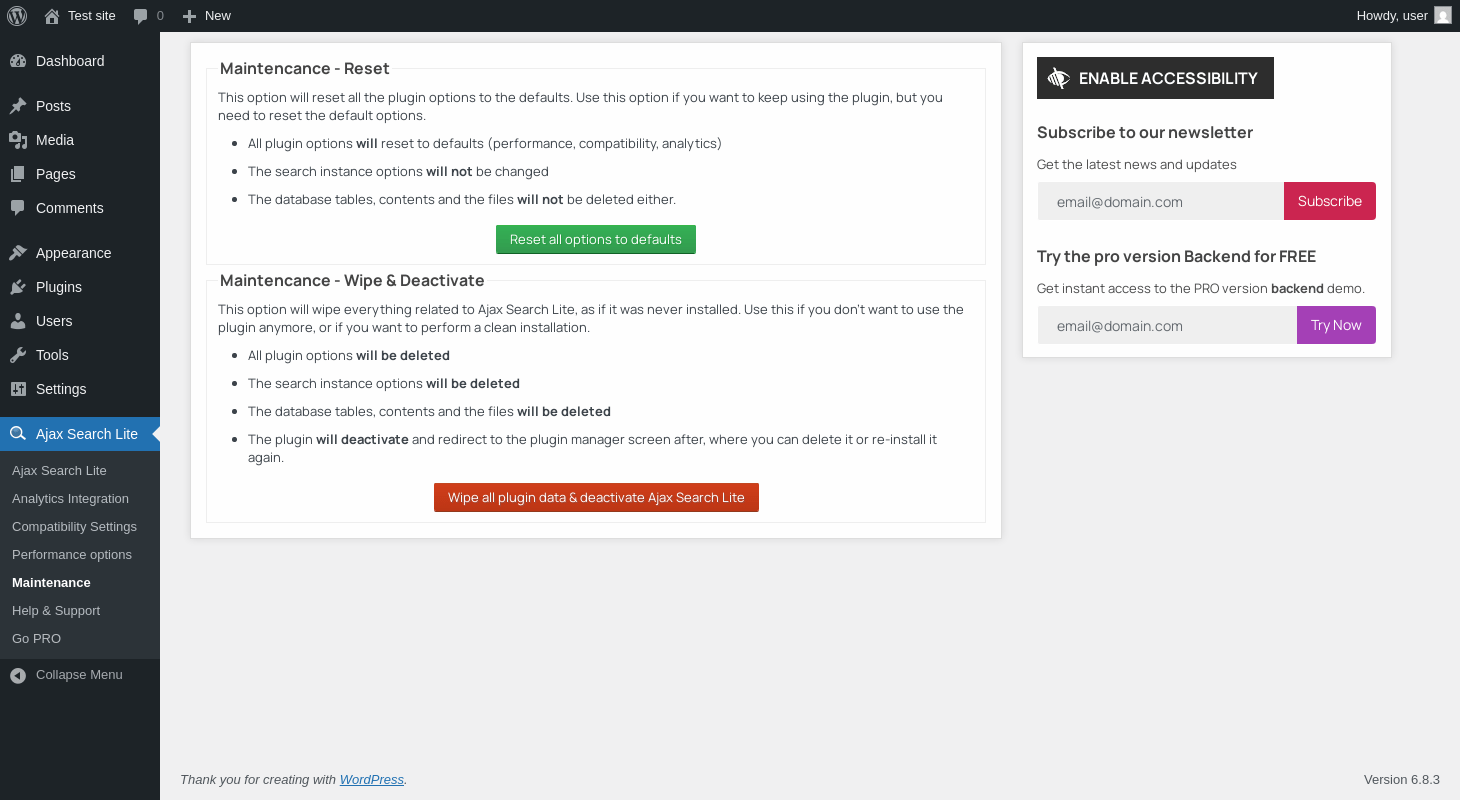Click the Plugins plug icon
This screenshot has width=1460, height=800.
(18, 287)
